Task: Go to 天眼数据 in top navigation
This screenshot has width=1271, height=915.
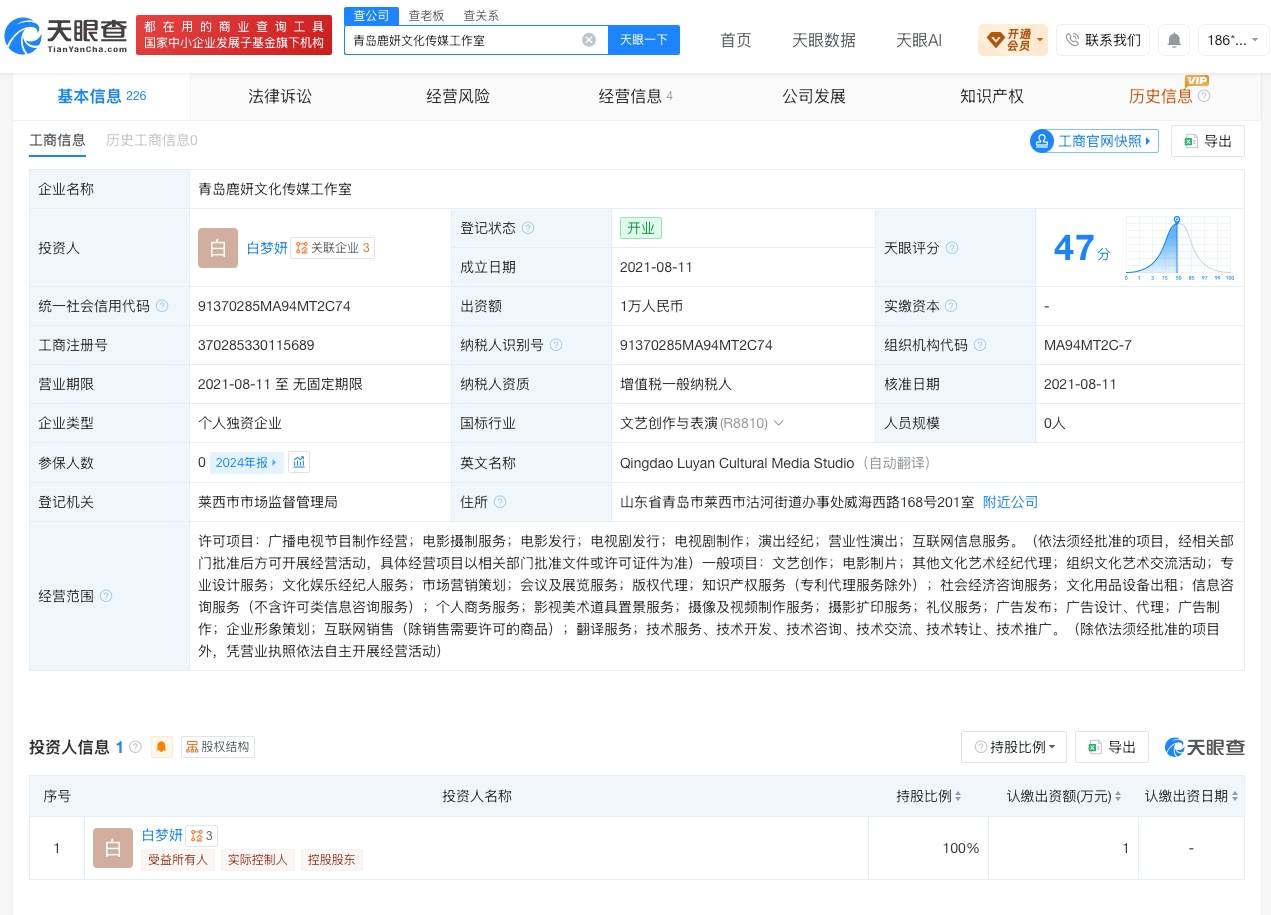Action: pyautogui.click(x=824, y=40)
